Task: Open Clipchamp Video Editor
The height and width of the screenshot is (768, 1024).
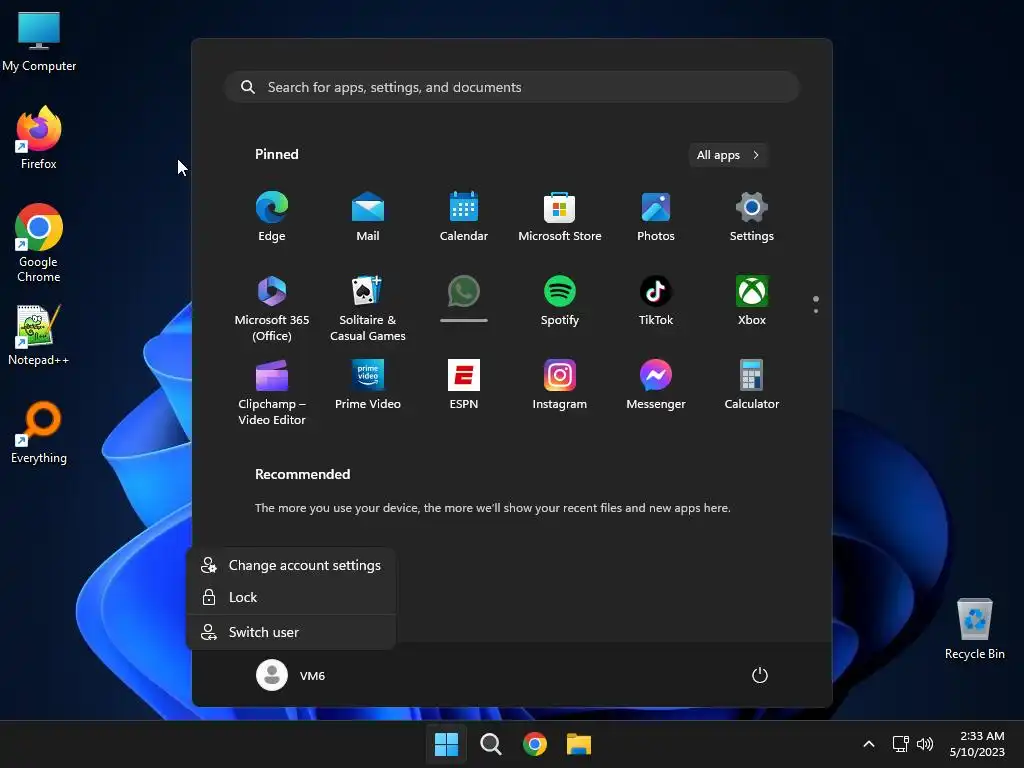Action: (x=272, y=392)
